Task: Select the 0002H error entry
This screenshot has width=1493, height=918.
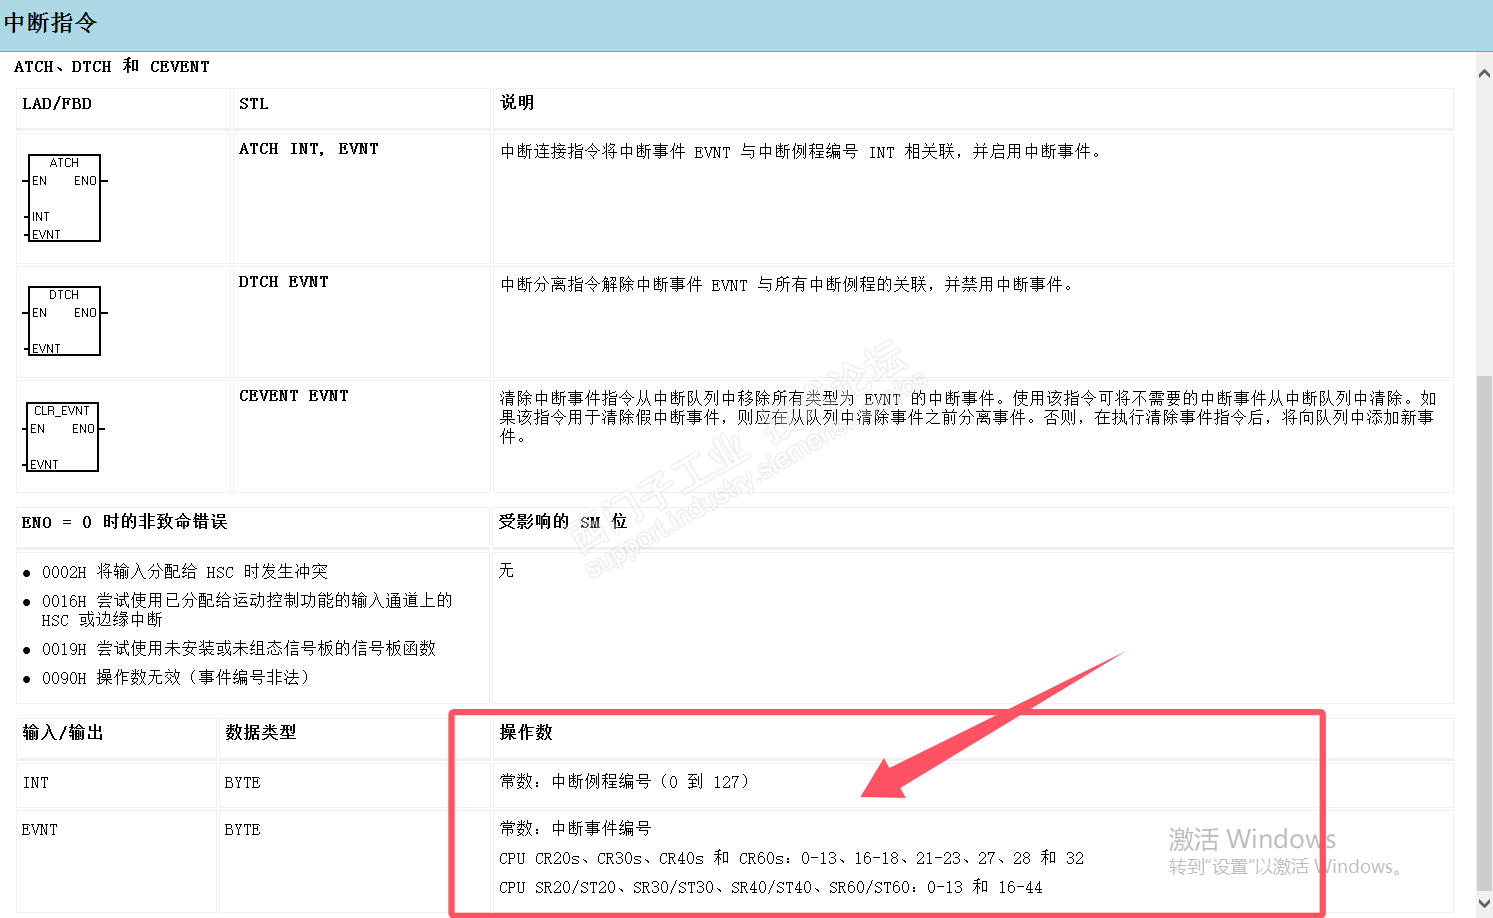Action: [185, 572]
